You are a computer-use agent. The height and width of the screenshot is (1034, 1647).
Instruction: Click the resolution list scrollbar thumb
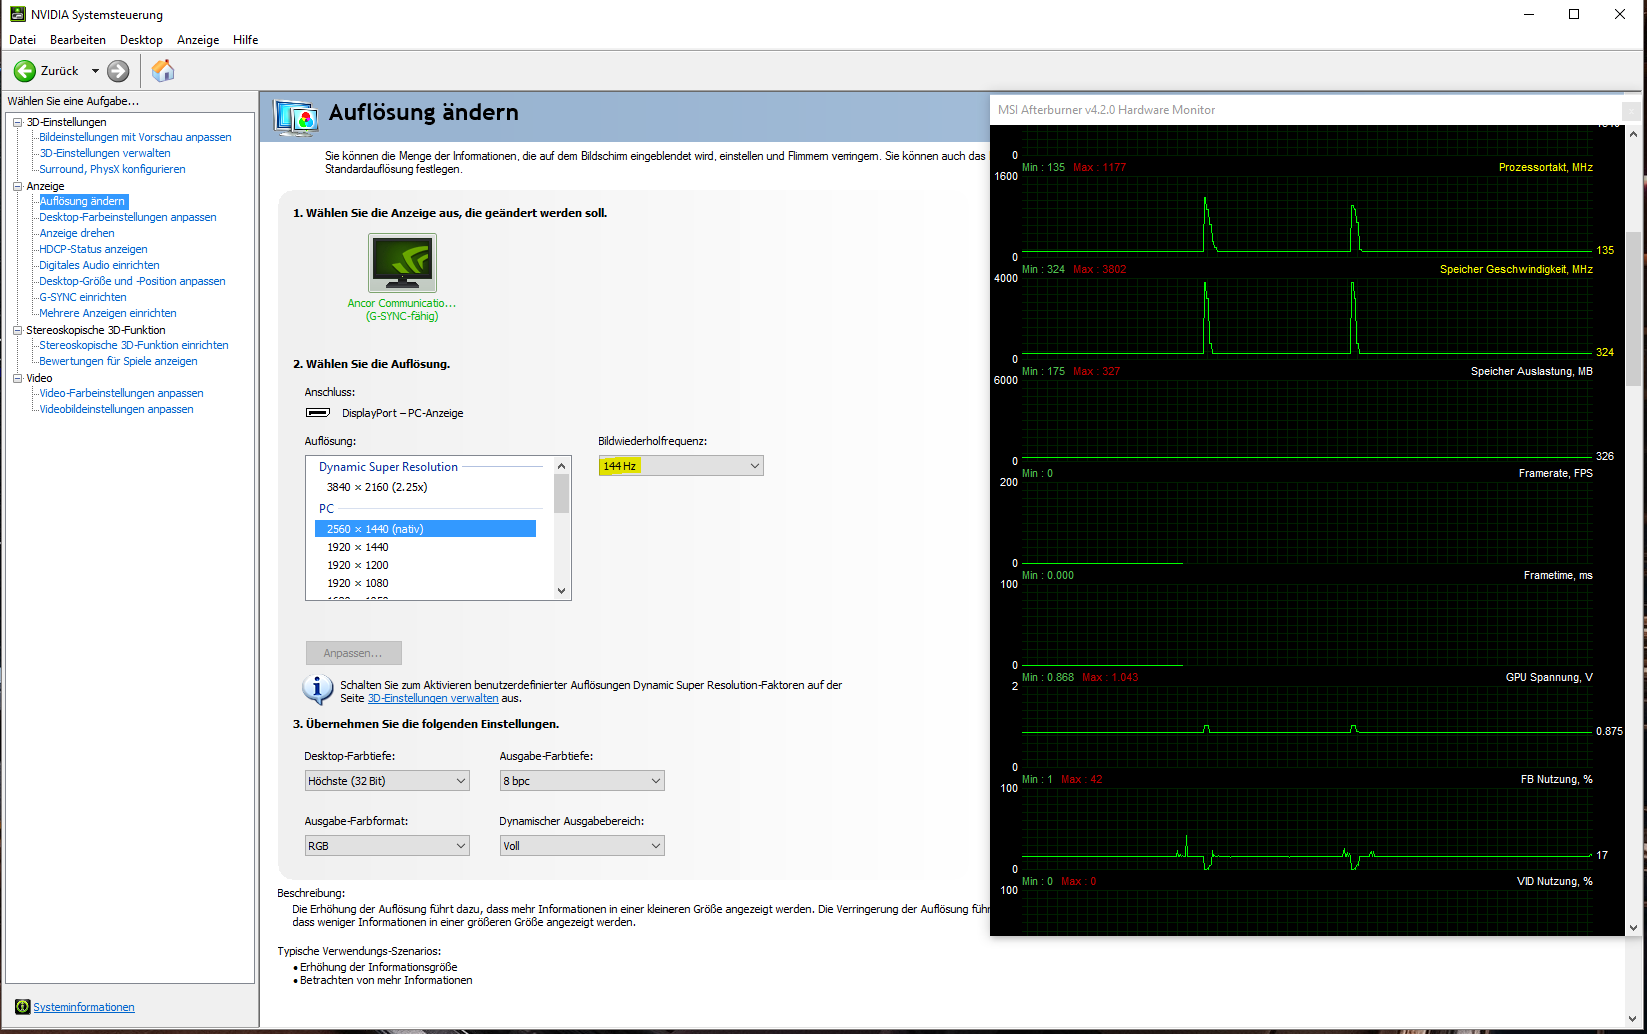click(x=561, y=494)
